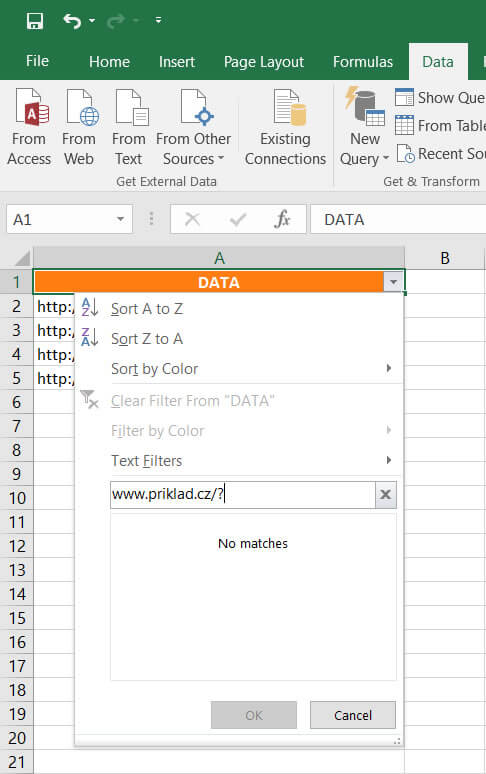The image size is (486, 774).
Task: Select row 5 header
Action: click(x=16, y=379)
